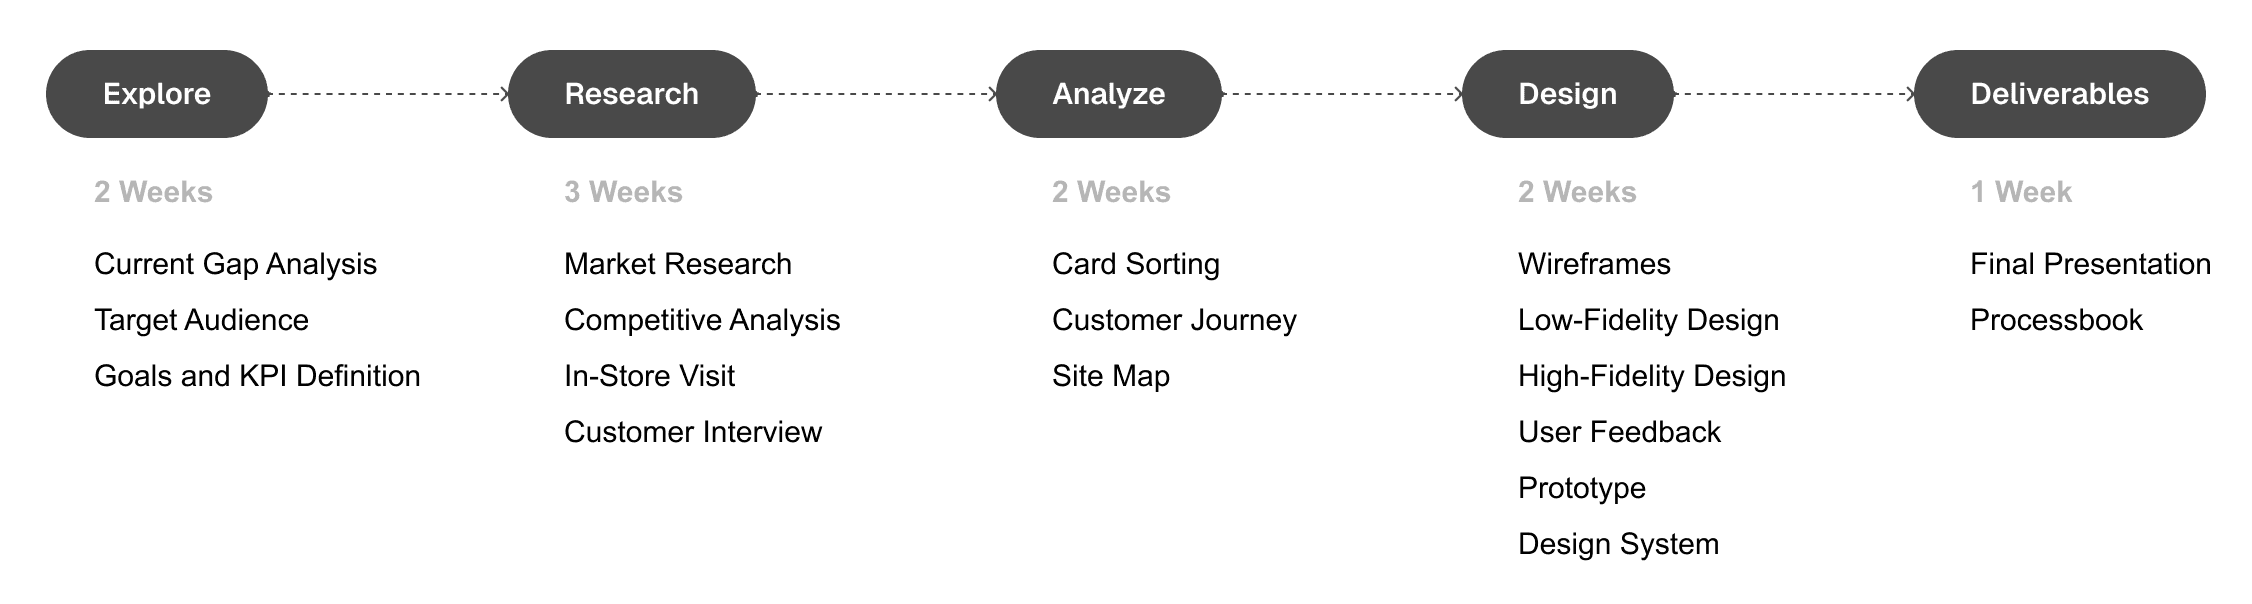
Task: Click the High-Fidelity Design item
Action: coord(1652,376)
